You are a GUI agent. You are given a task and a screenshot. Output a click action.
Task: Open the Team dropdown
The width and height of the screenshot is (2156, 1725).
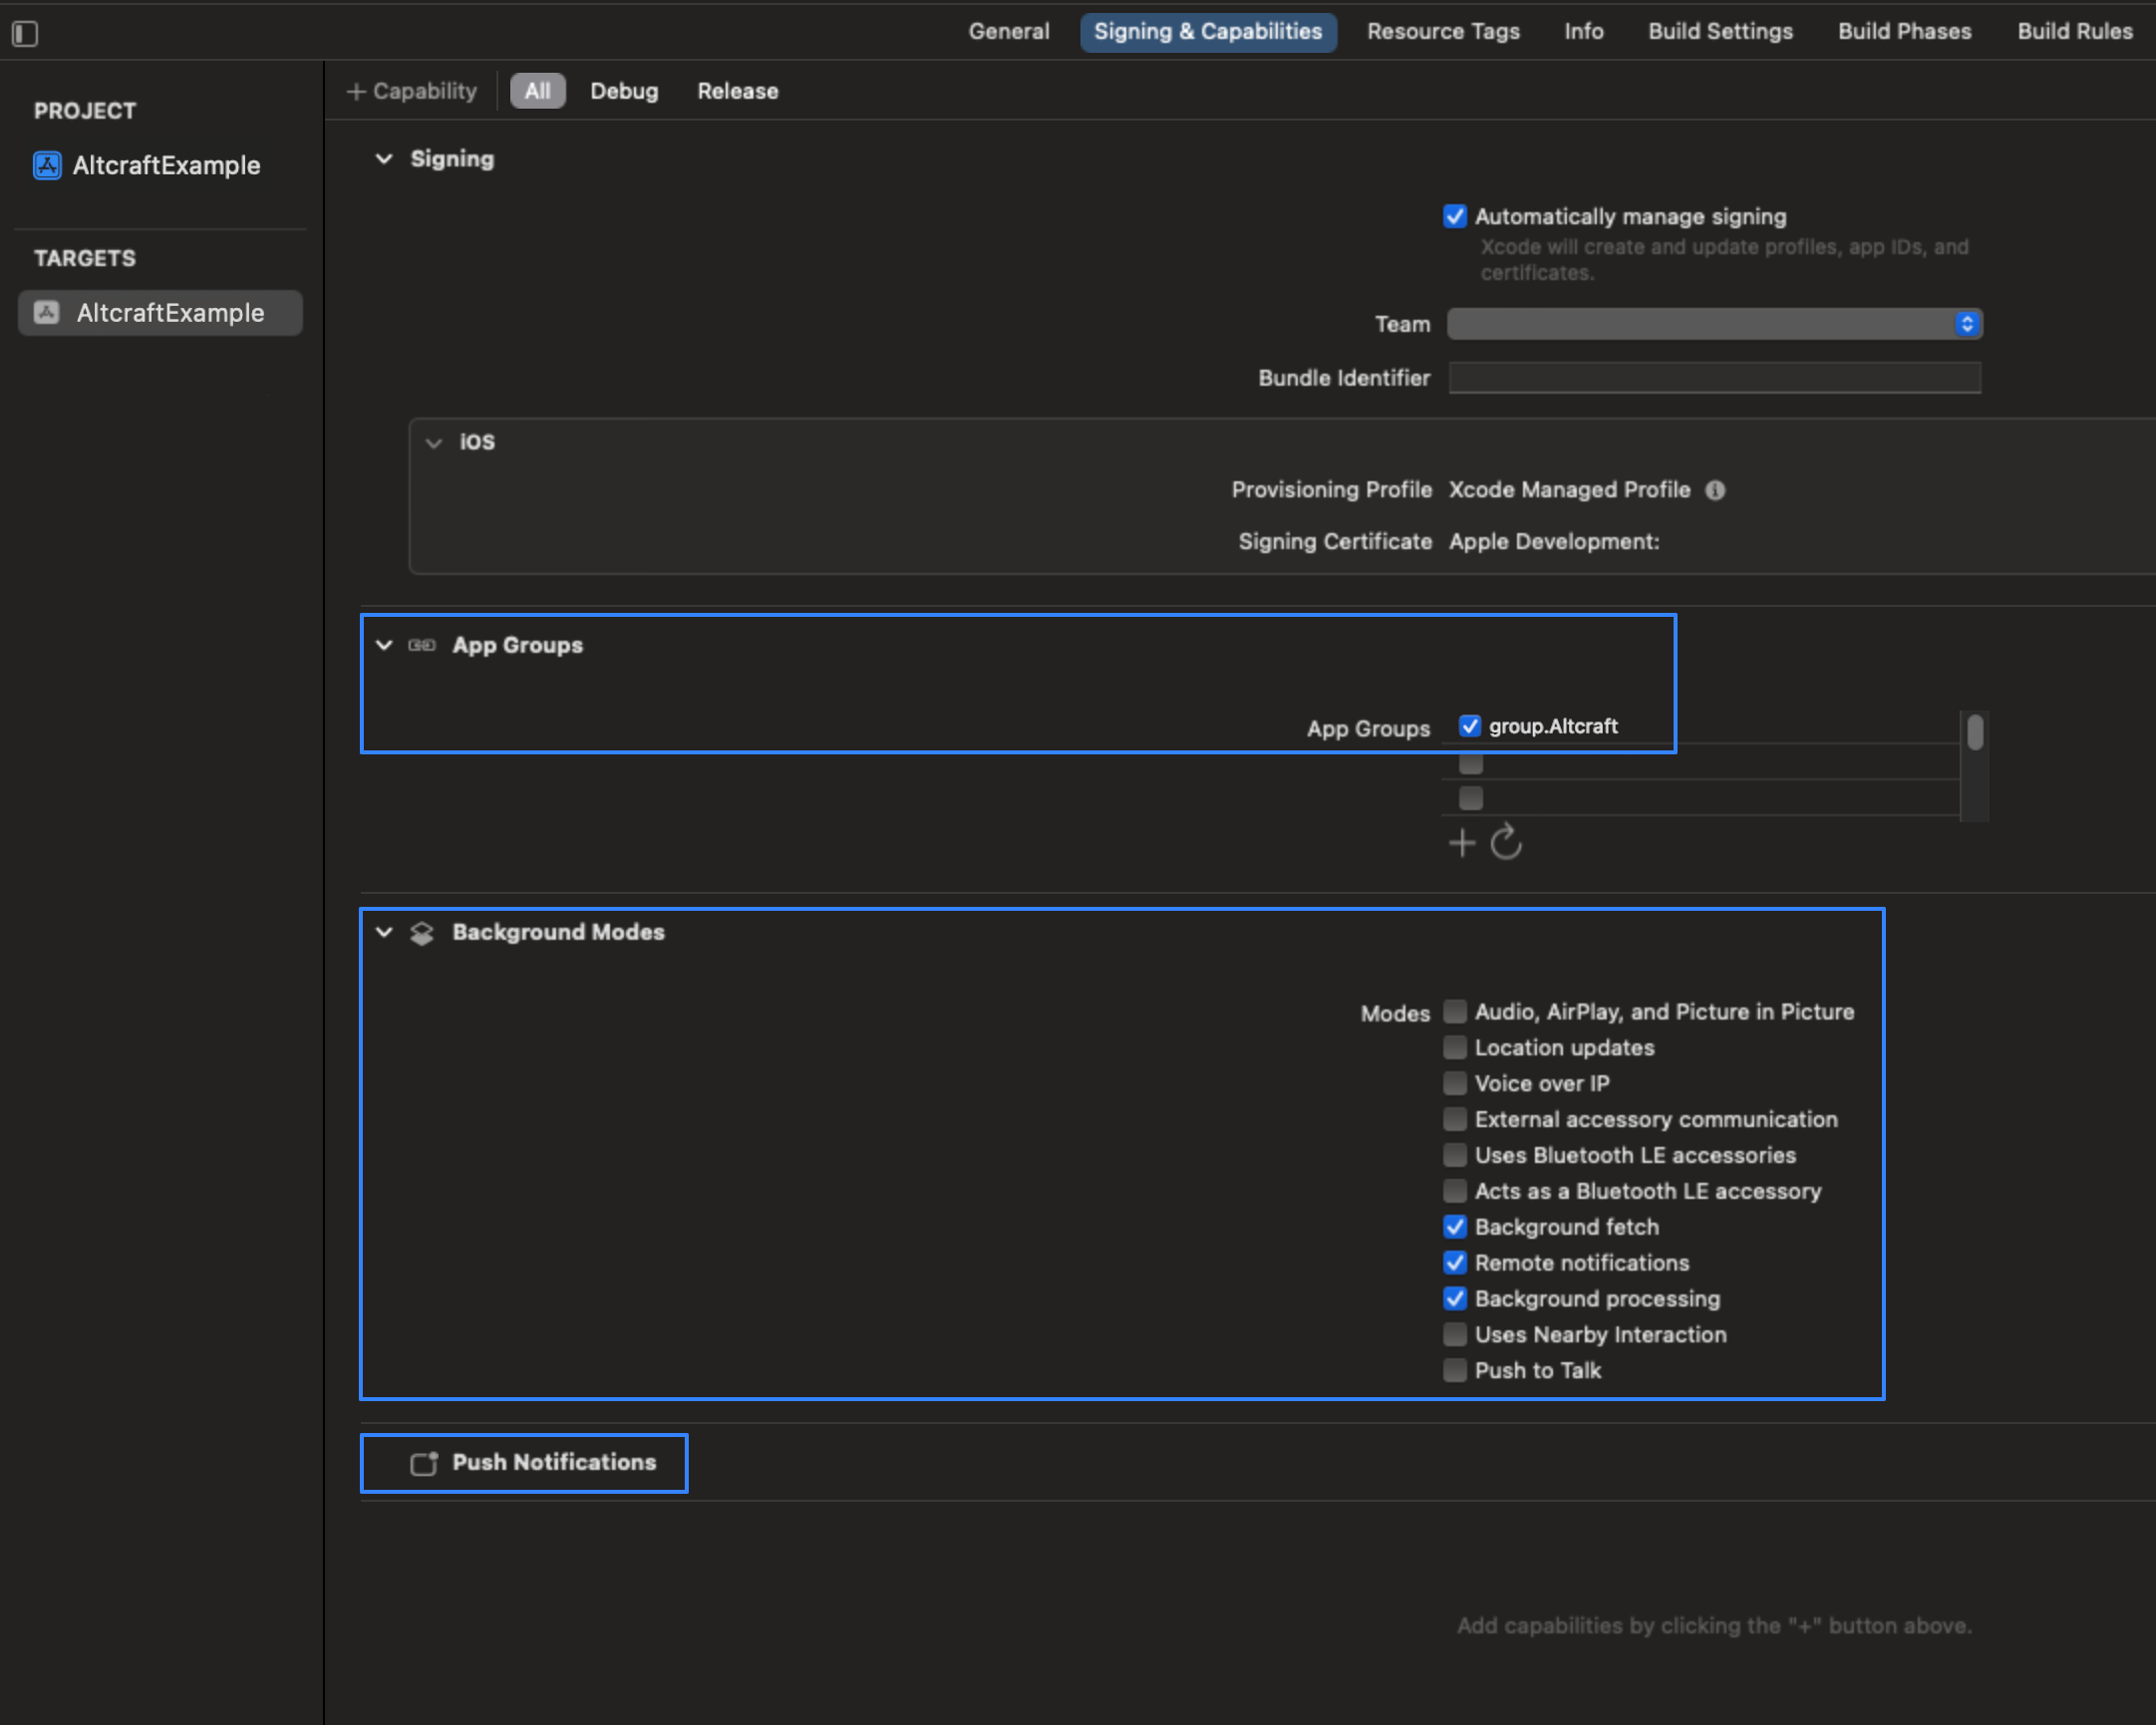1715,324
